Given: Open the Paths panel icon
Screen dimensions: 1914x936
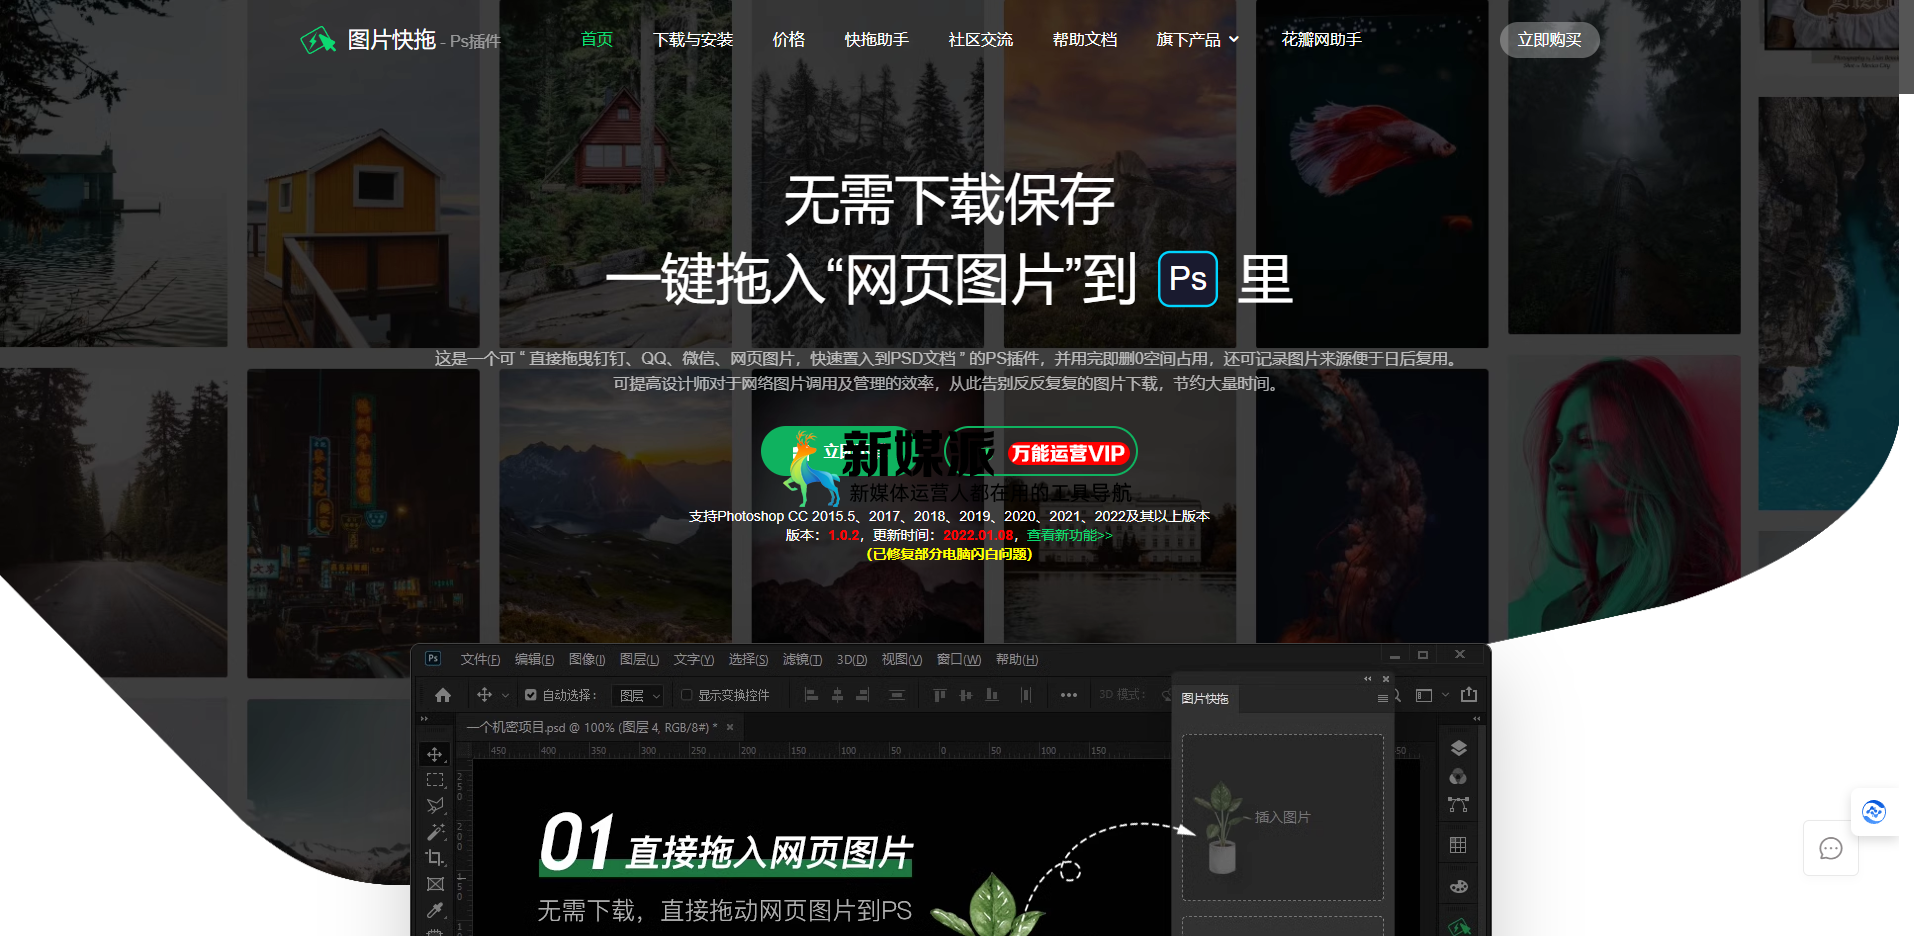Looking at the screenshot, I should tap(1458, 805).
